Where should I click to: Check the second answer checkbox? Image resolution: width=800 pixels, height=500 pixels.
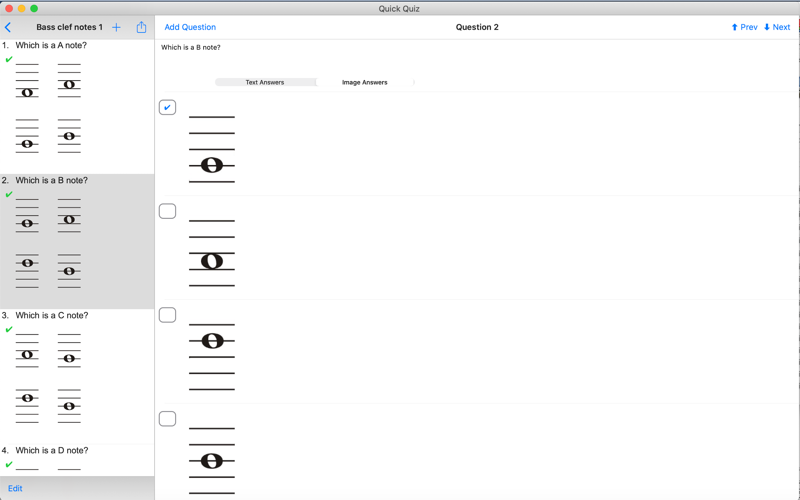tap(167, 211)
